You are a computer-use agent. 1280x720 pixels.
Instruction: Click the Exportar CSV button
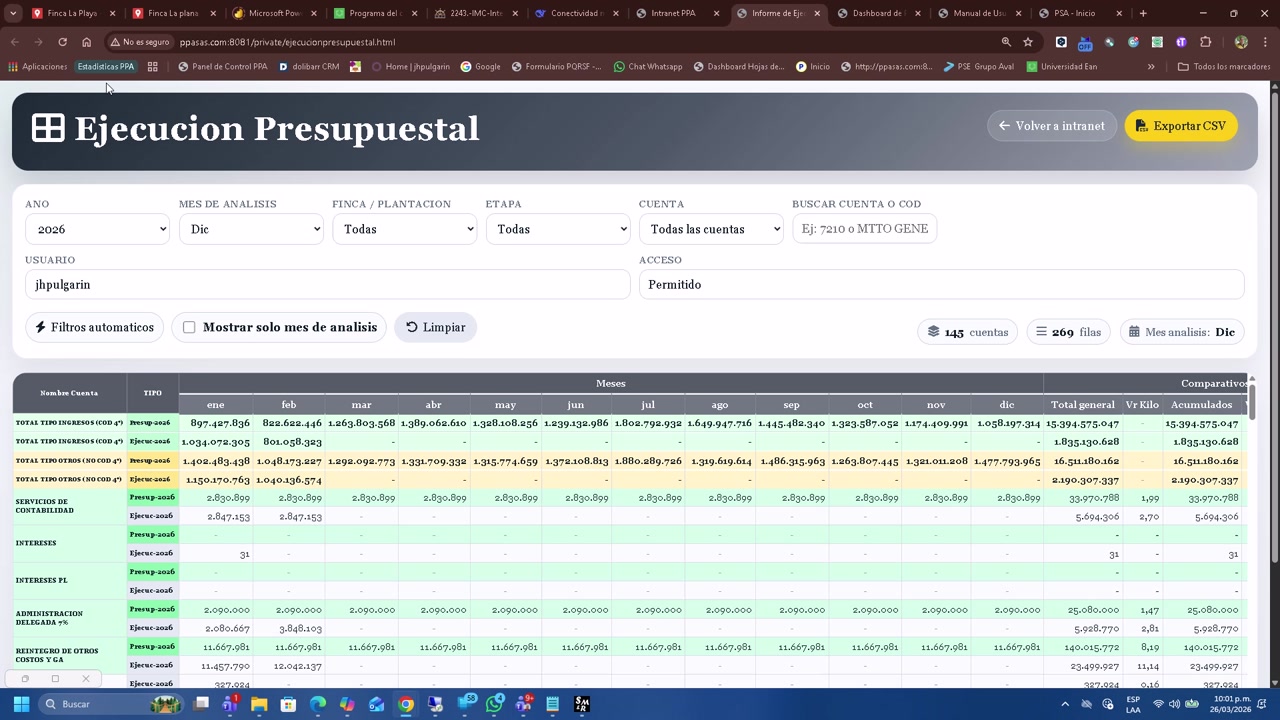coord(1181,126)
